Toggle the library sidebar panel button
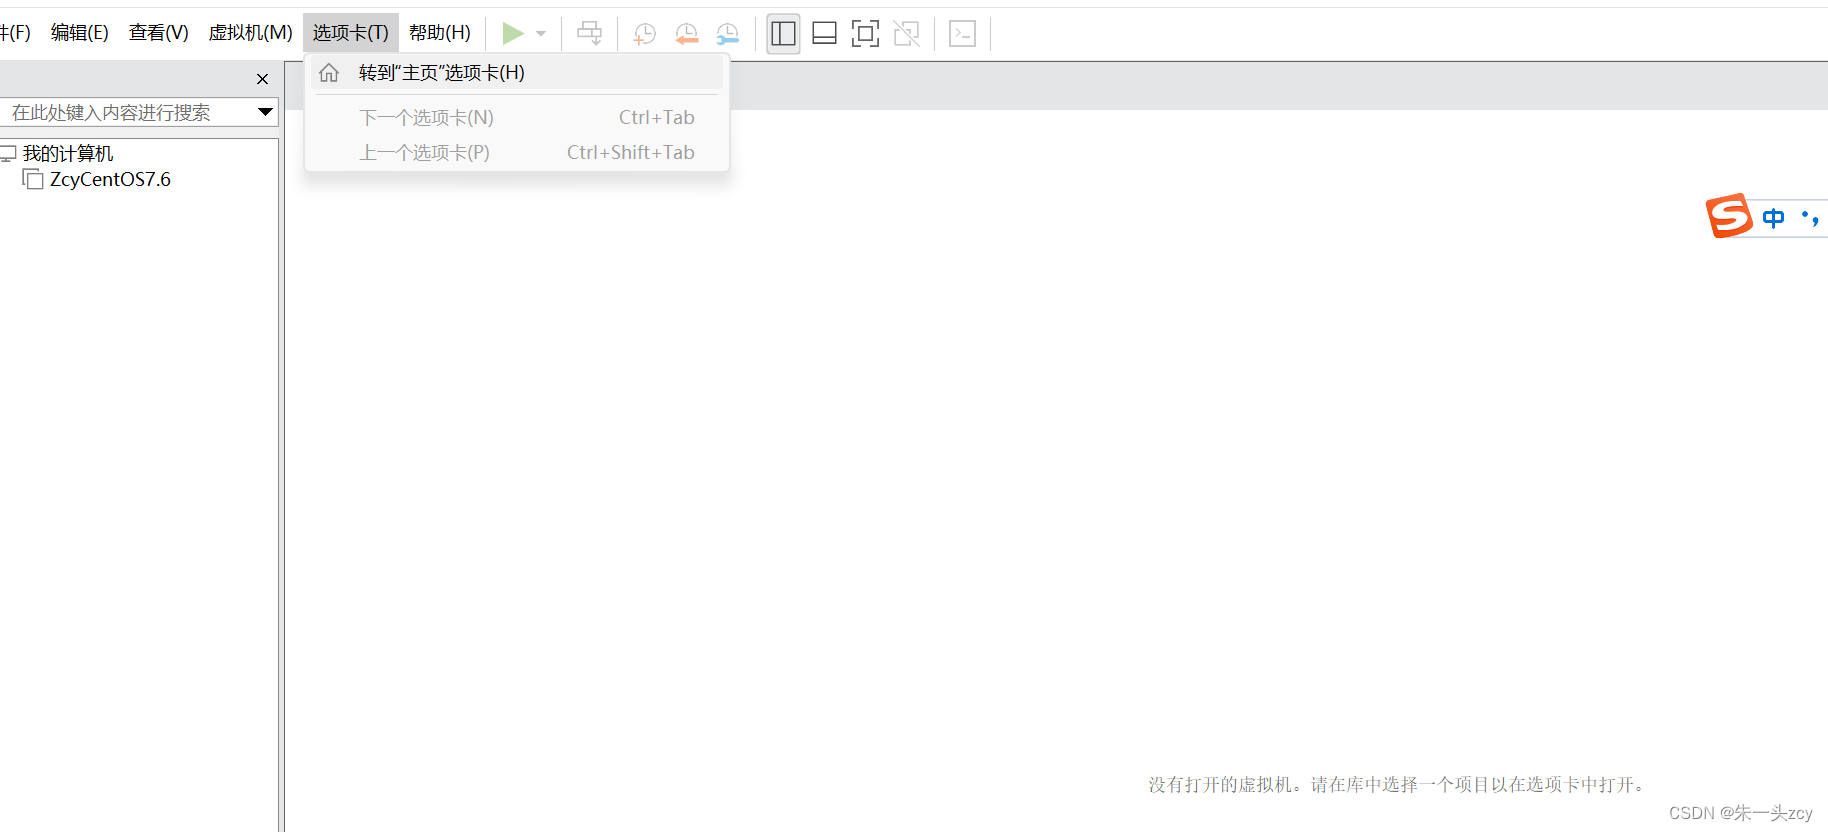 click(783, 33)
